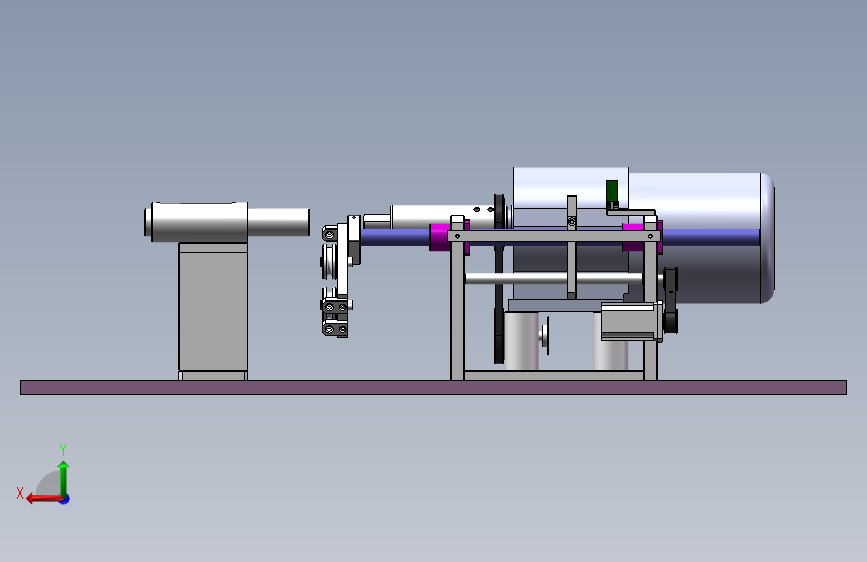This screenshot has height=562, width=867.
Task: Select the grey pedestal block under left cylinder
Action: (213, 311)
